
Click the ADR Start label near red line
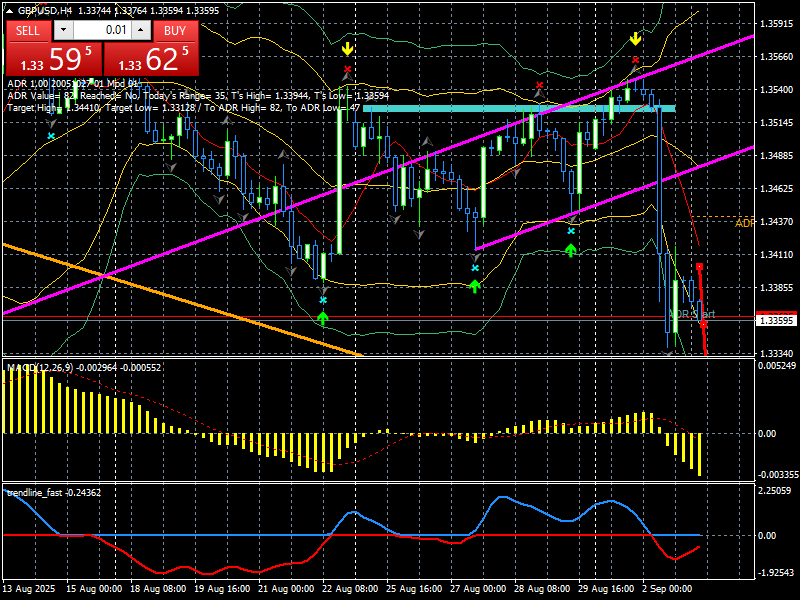click(x=692, y=314)
